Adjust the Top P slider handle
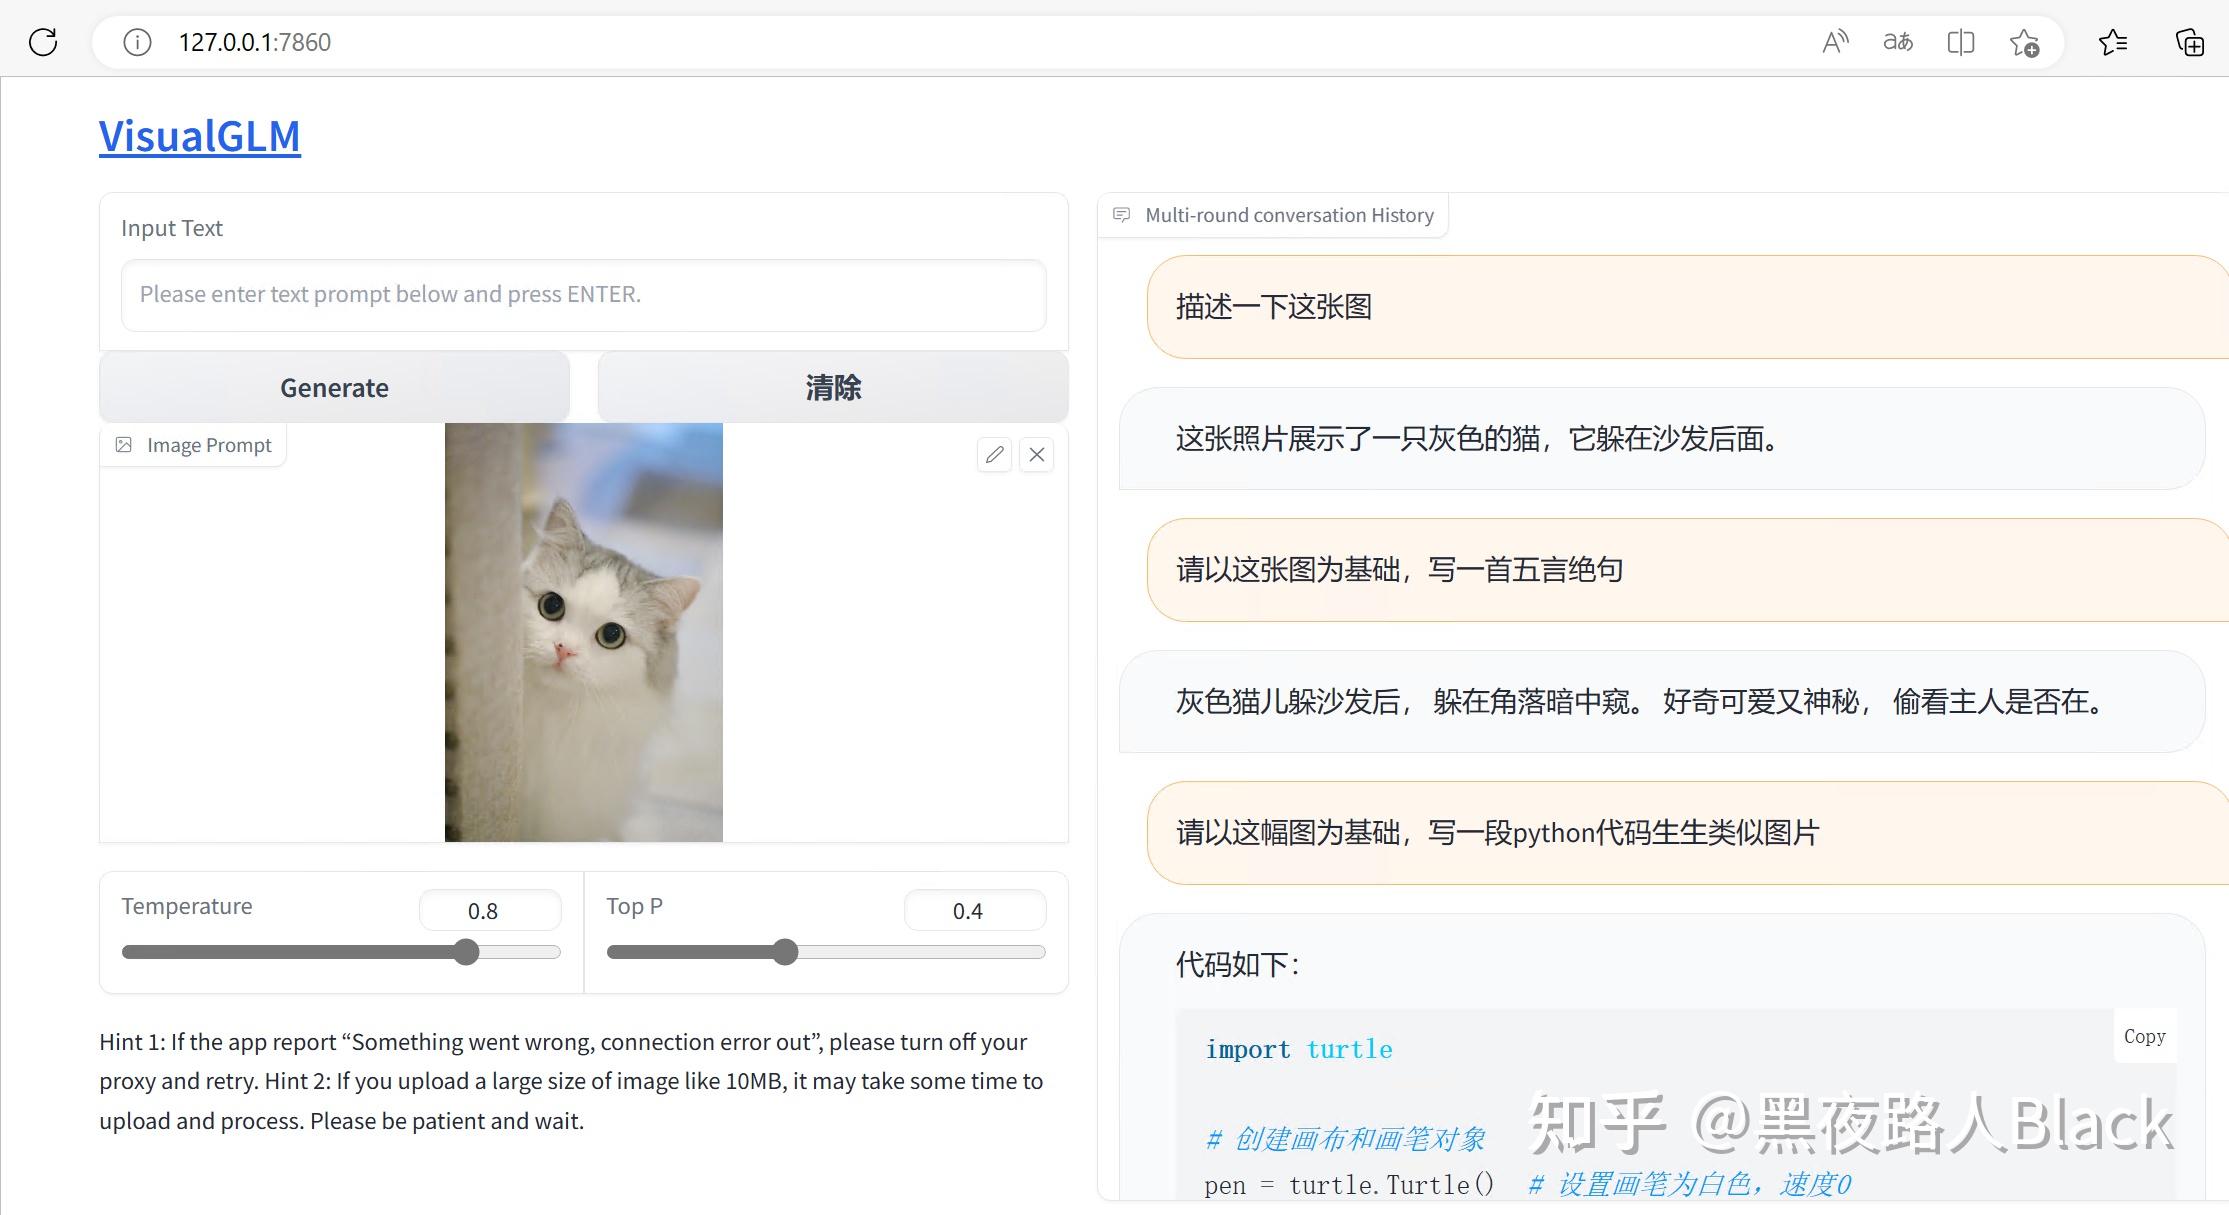 click(x=786, y=952)
